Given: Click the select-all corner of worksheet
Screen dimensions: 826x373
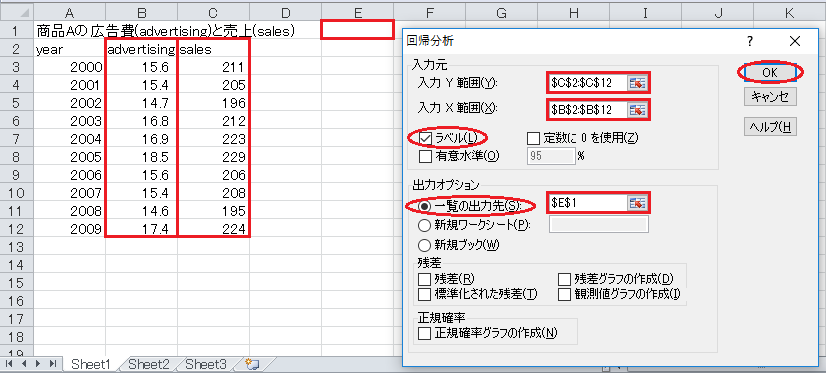Looking at the screenshot, I should tap(16, 13).
